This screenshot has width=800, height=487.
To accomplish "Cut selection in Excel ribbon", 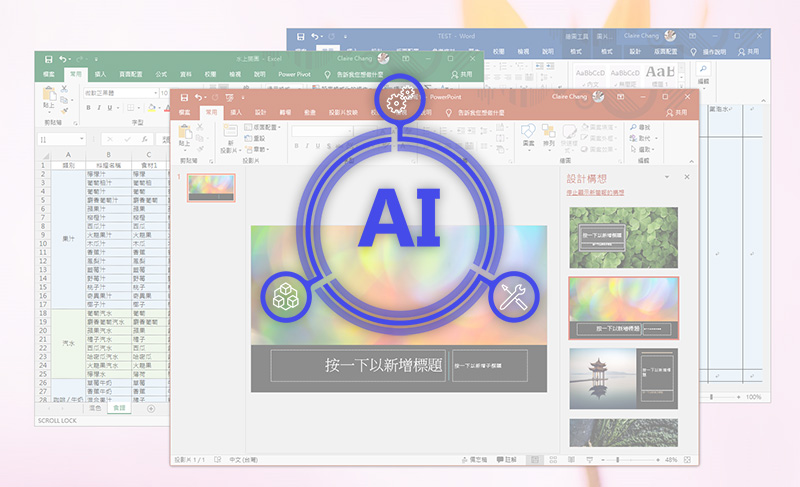I will coord(64,89).
